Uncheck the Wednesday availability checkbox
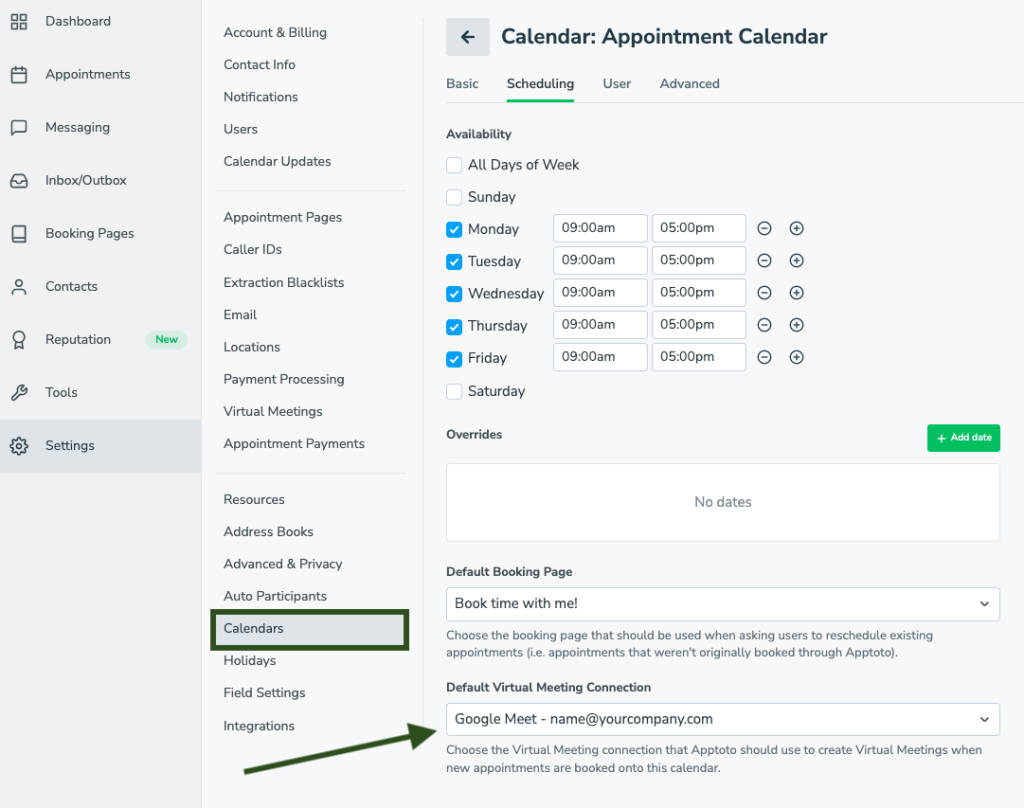1024x808 pixels. (x=454, y=294)
